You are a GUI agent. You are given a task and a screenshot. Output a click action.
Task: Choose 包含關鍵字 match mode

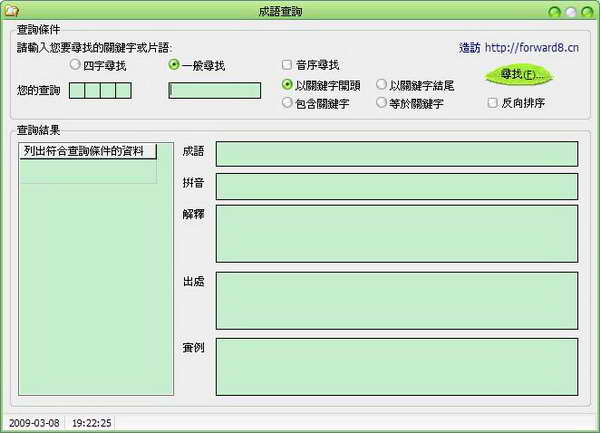(x=288, y=102)
